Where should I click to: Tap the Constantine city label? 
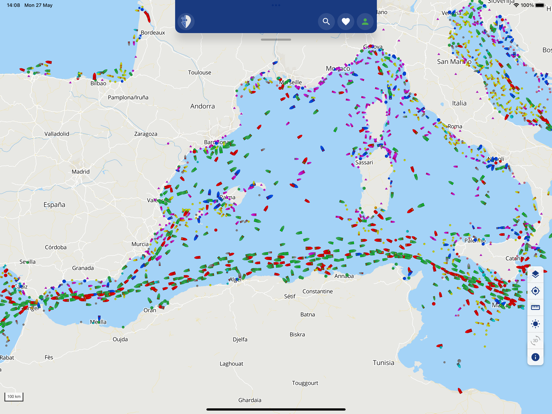(x=318, y=291)
